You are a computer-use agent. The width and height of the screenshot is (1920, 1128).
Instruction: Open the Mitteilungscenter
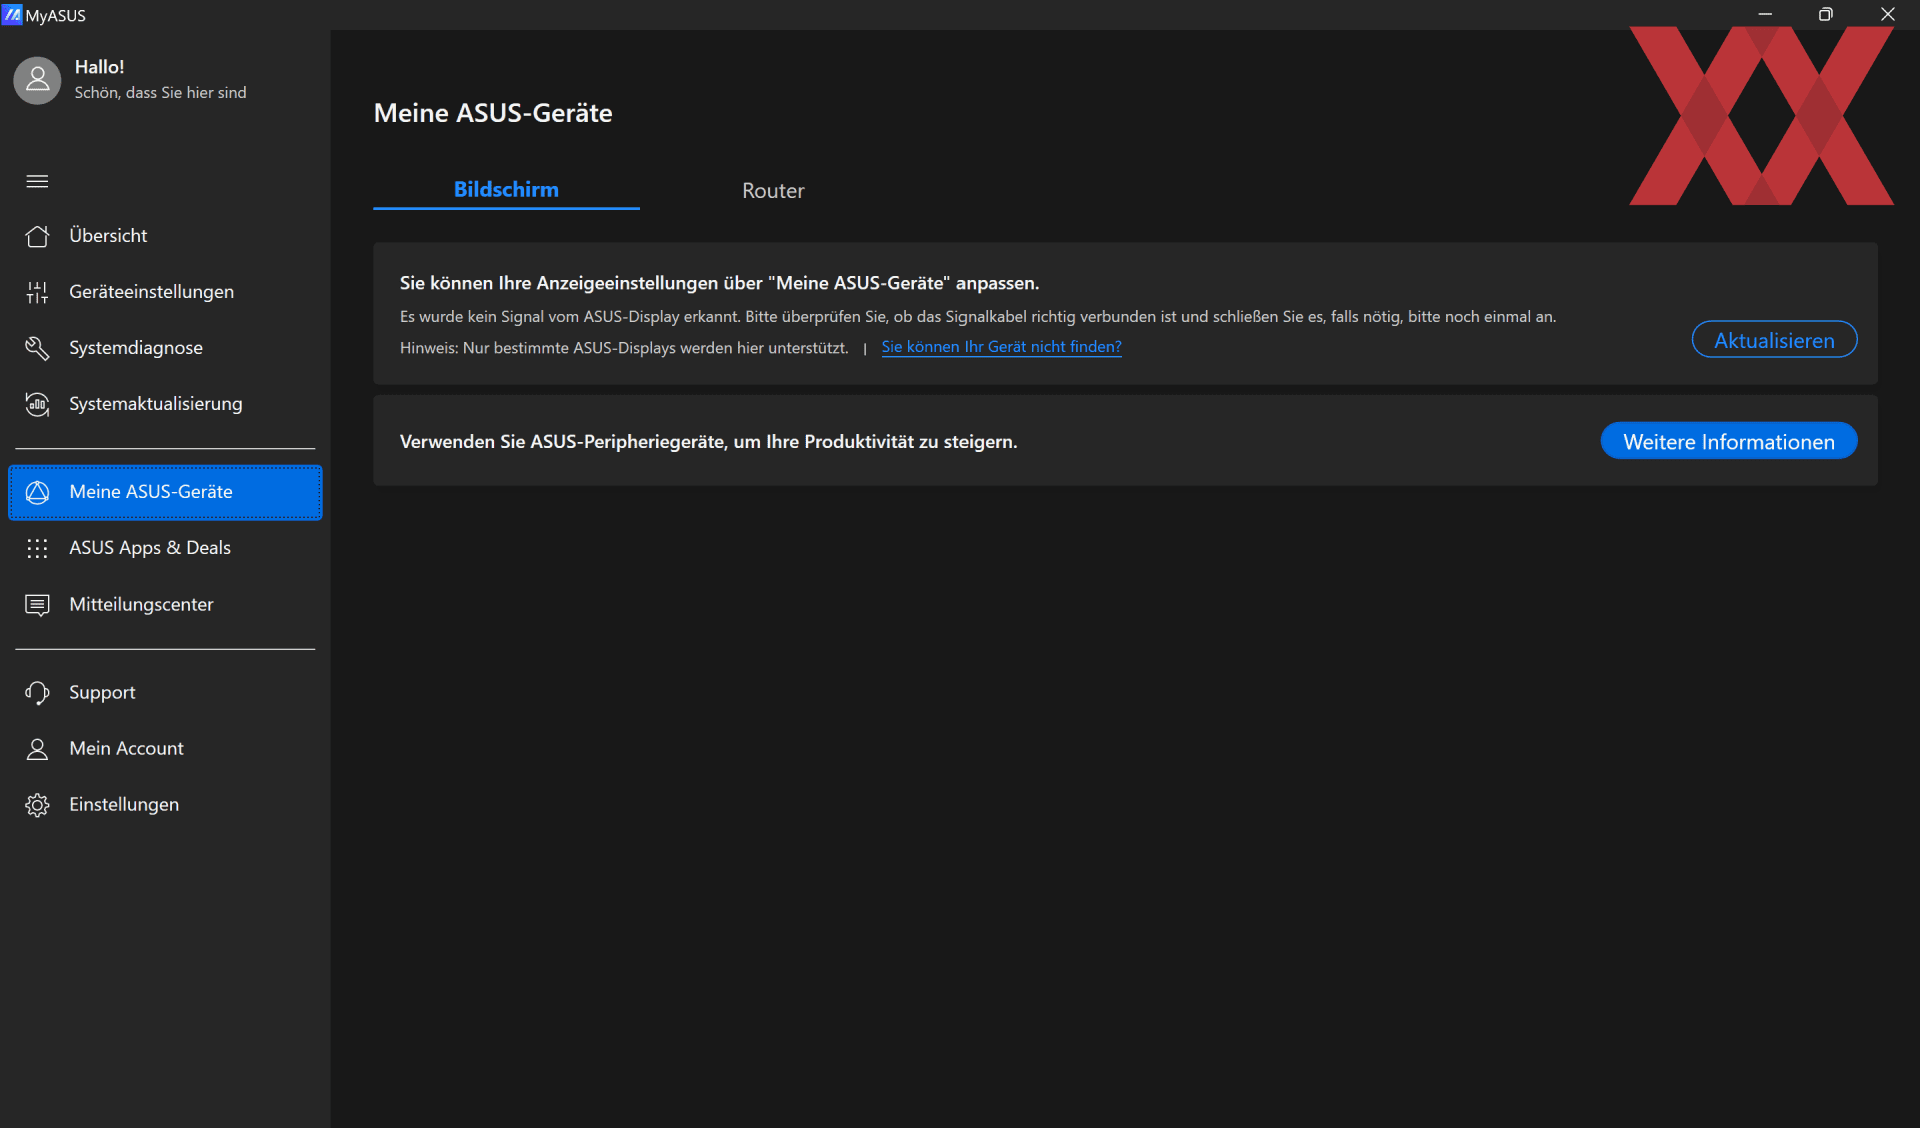click(165, 605)
